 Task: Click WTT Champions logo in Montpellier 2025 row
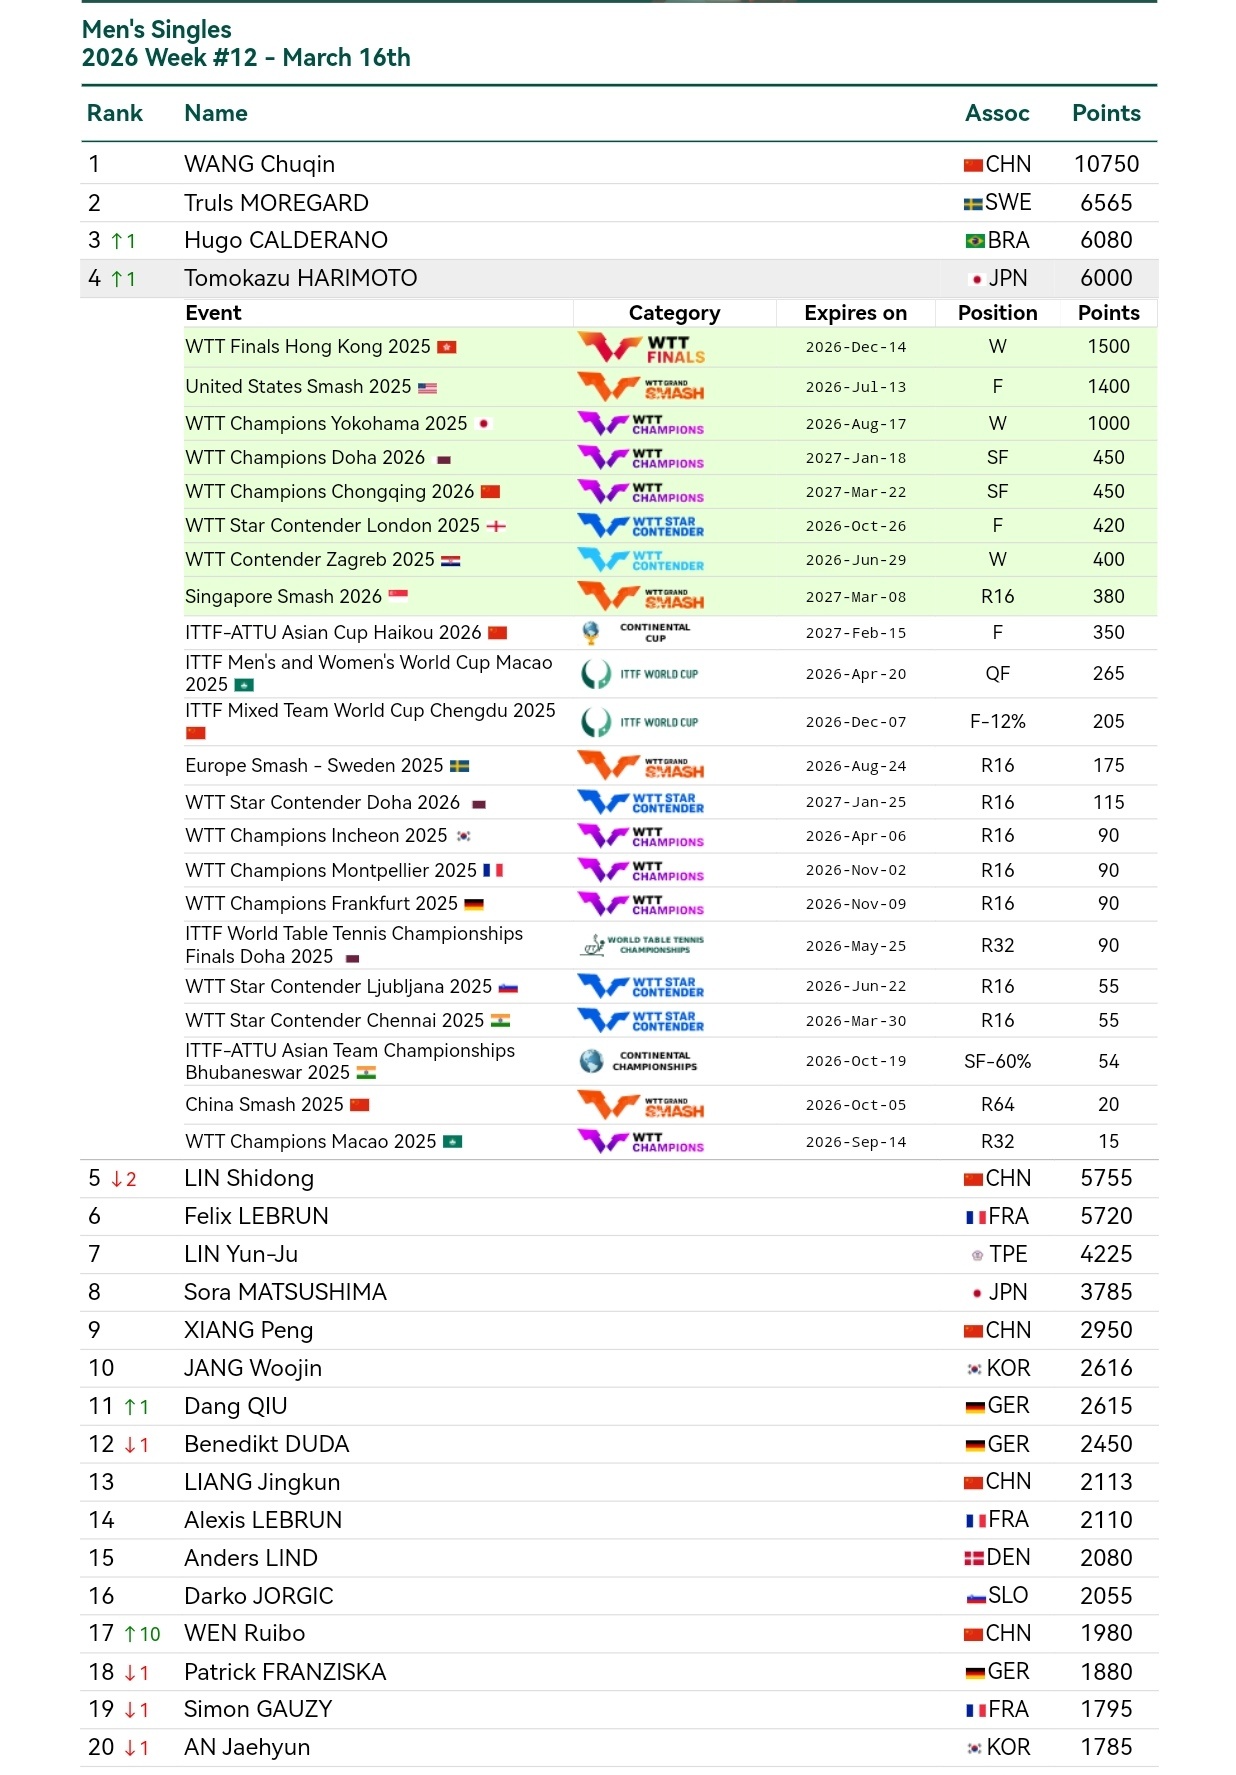pyautogui.click(x=641, y=871)
